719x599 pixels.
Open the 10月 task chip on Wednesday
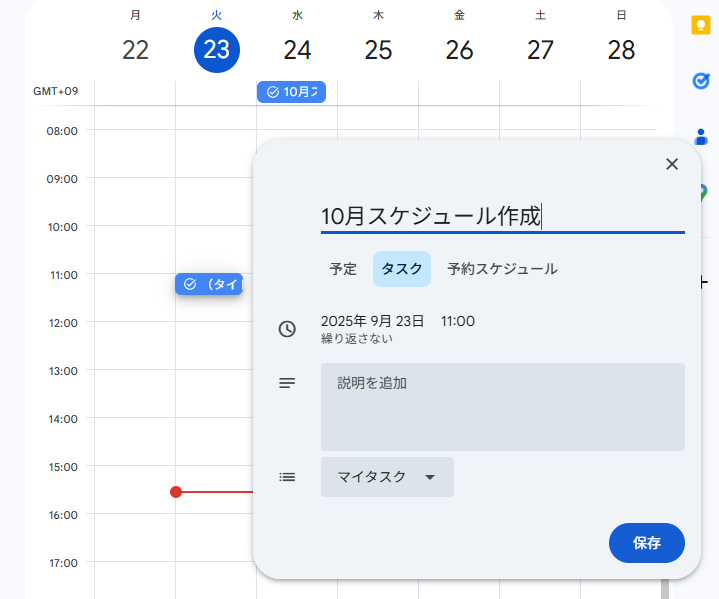point(291,92)
